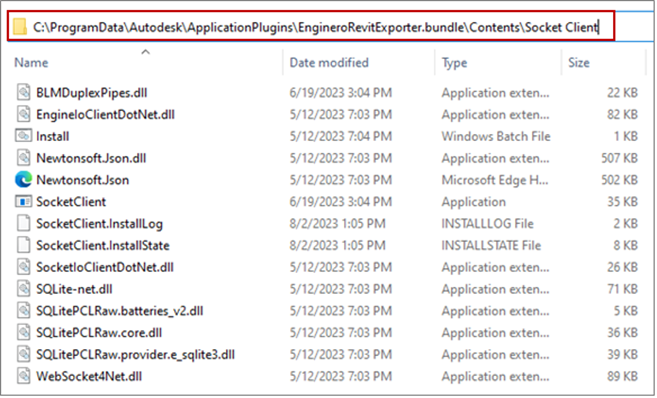
Task: Click 8/2/2023 1:05 PM date for InstallLog
Action: [337, 224]
